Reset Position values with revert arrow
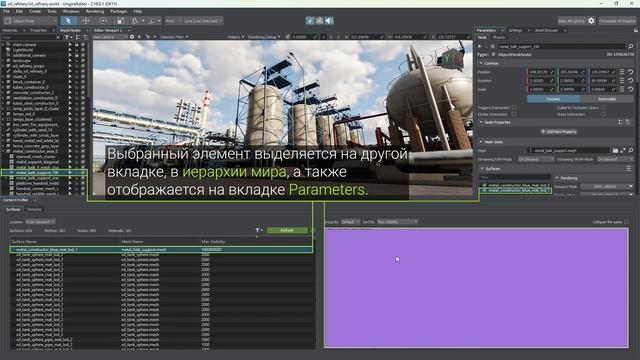Image resolution: width=640 pixels, height=360 pixels. click(631, 72)
